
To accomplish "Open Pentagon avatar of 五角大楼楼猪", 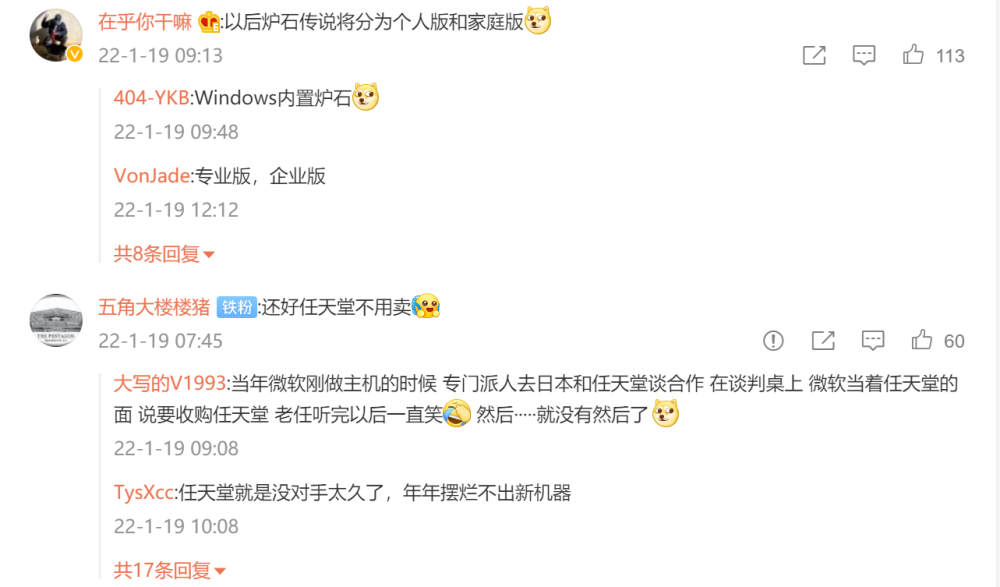I will pyautogui.click(x=56, y=320).
